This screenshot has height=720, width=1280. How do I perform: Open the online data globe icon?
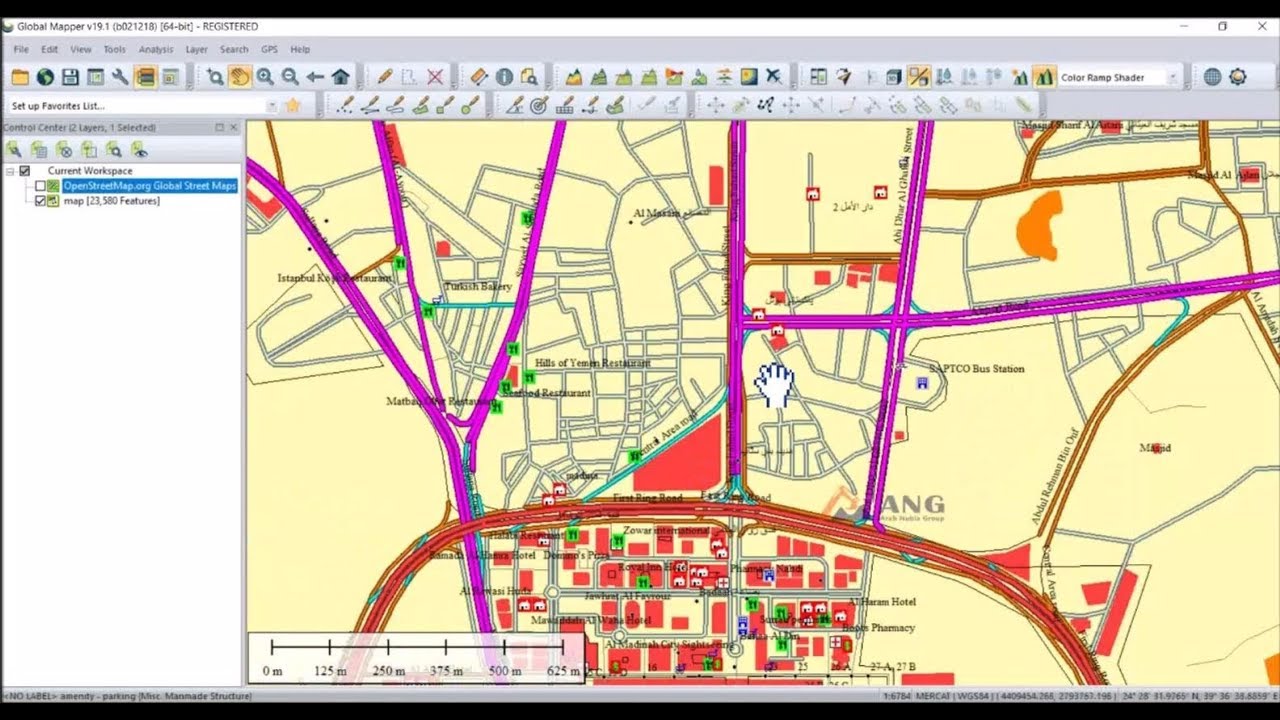click(45, 77)
